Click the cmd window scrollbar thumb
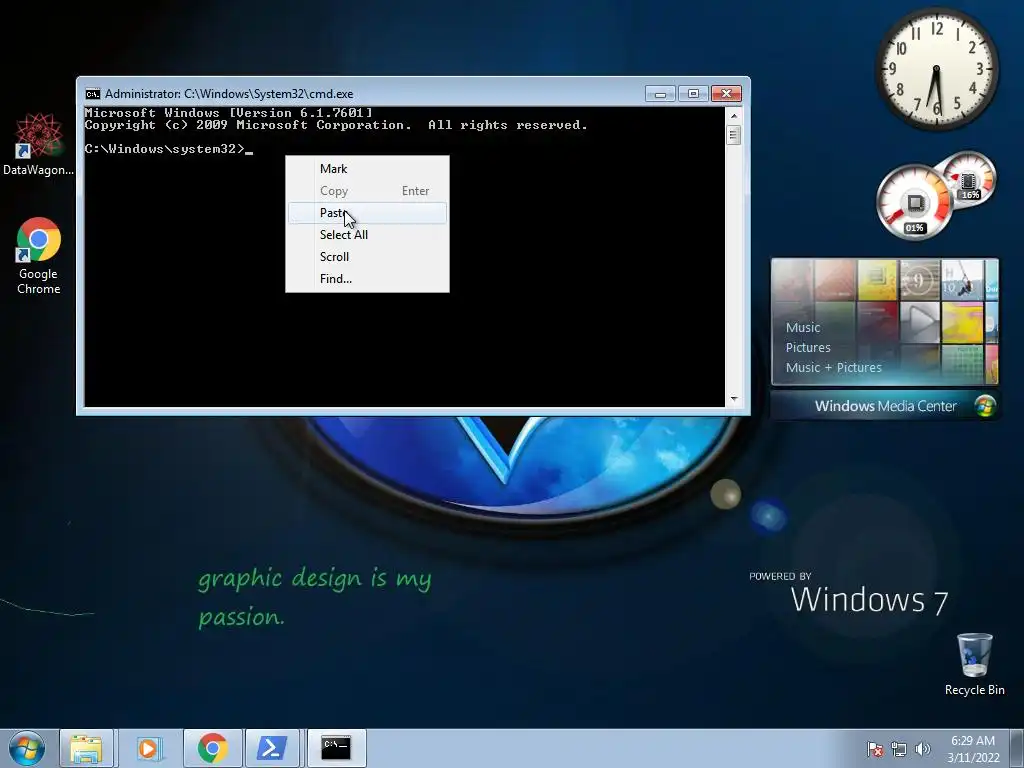The image size is (1024, 768). (734, 135)
